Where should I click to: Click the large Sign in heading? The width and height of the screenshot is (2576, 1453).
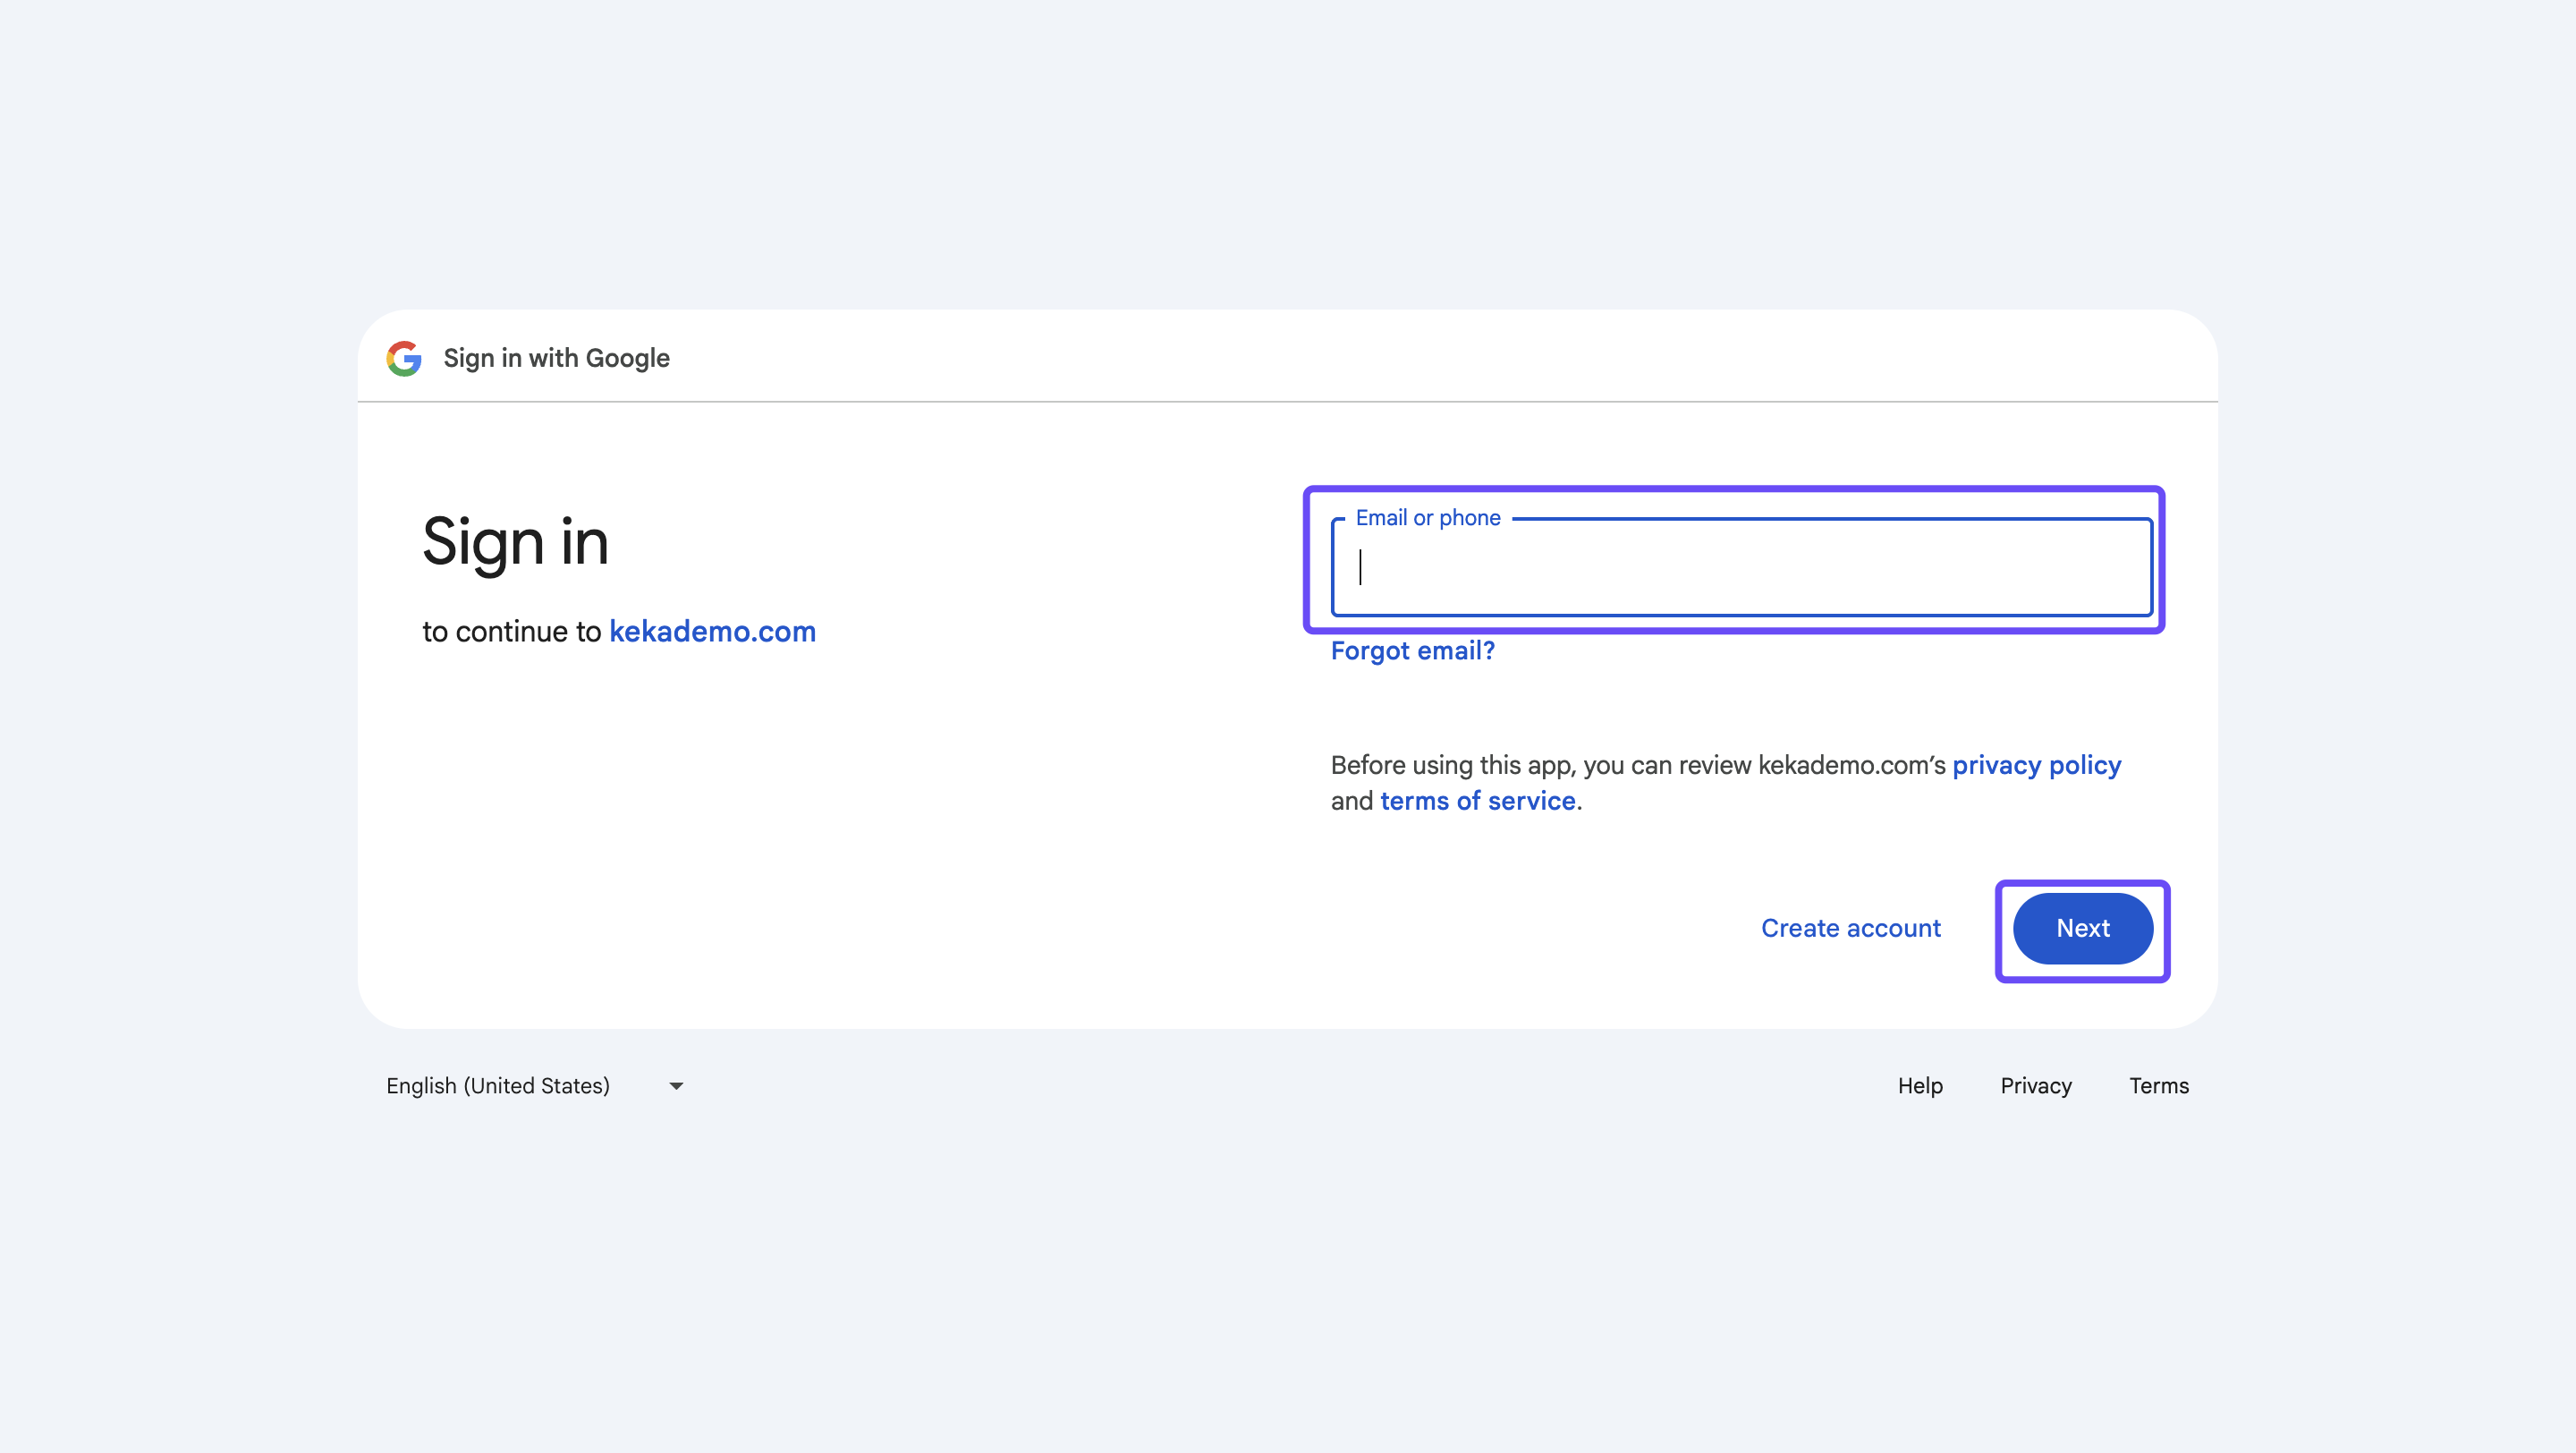(x=515, y=542)
